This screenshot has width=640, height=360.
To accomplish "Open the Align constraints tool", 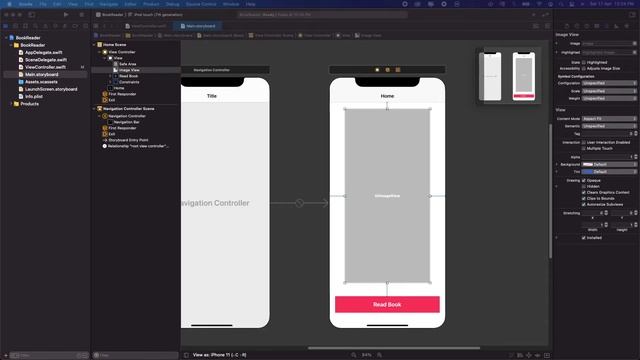I will (520, 355).
